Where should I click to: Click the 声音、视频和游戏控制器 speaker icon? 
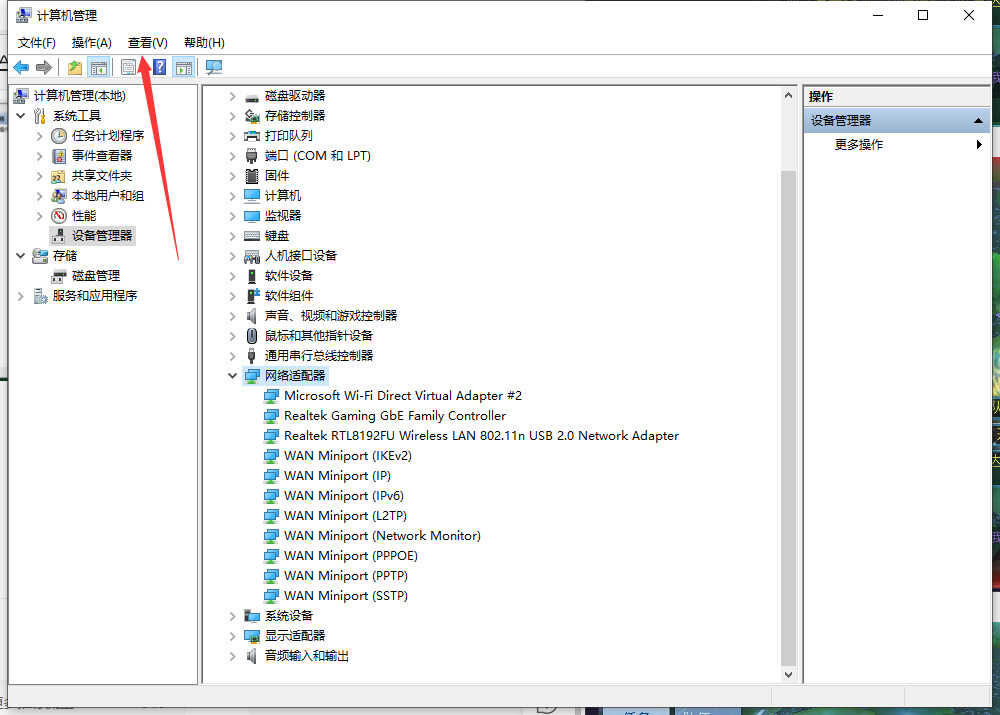point(252,316)
